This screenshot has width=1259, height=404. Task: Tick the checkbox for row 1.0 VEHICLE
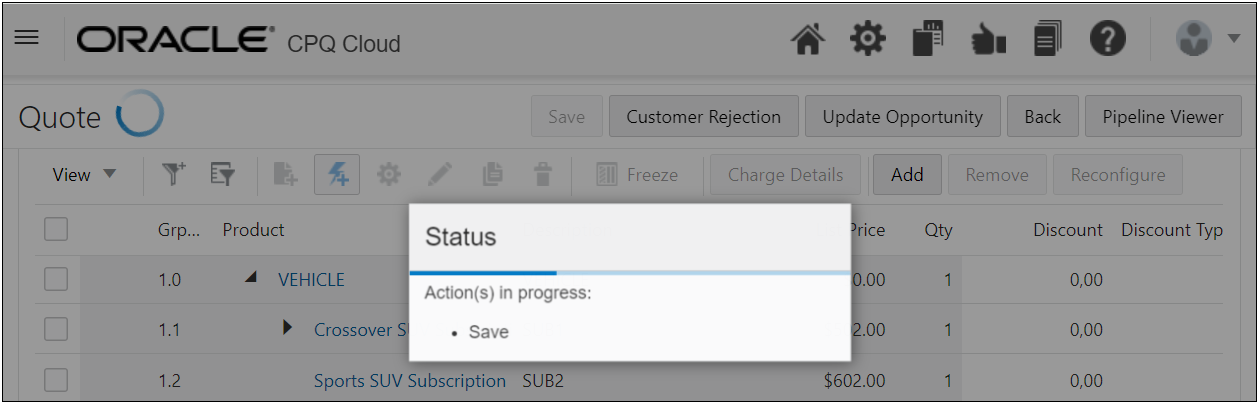56,279
